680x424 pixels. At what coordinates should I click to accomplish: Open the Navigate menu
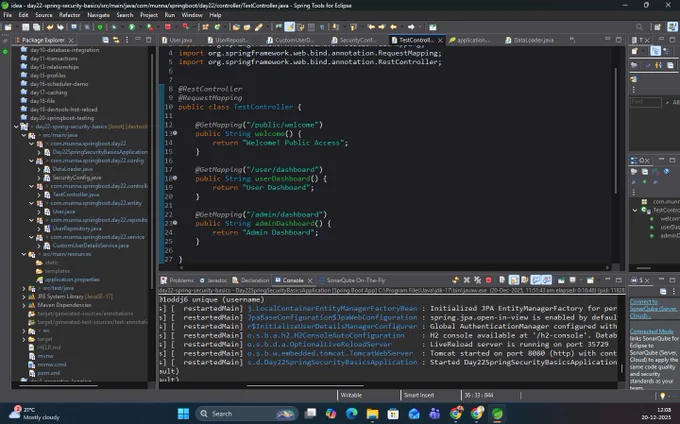click(x=98, y=15)
